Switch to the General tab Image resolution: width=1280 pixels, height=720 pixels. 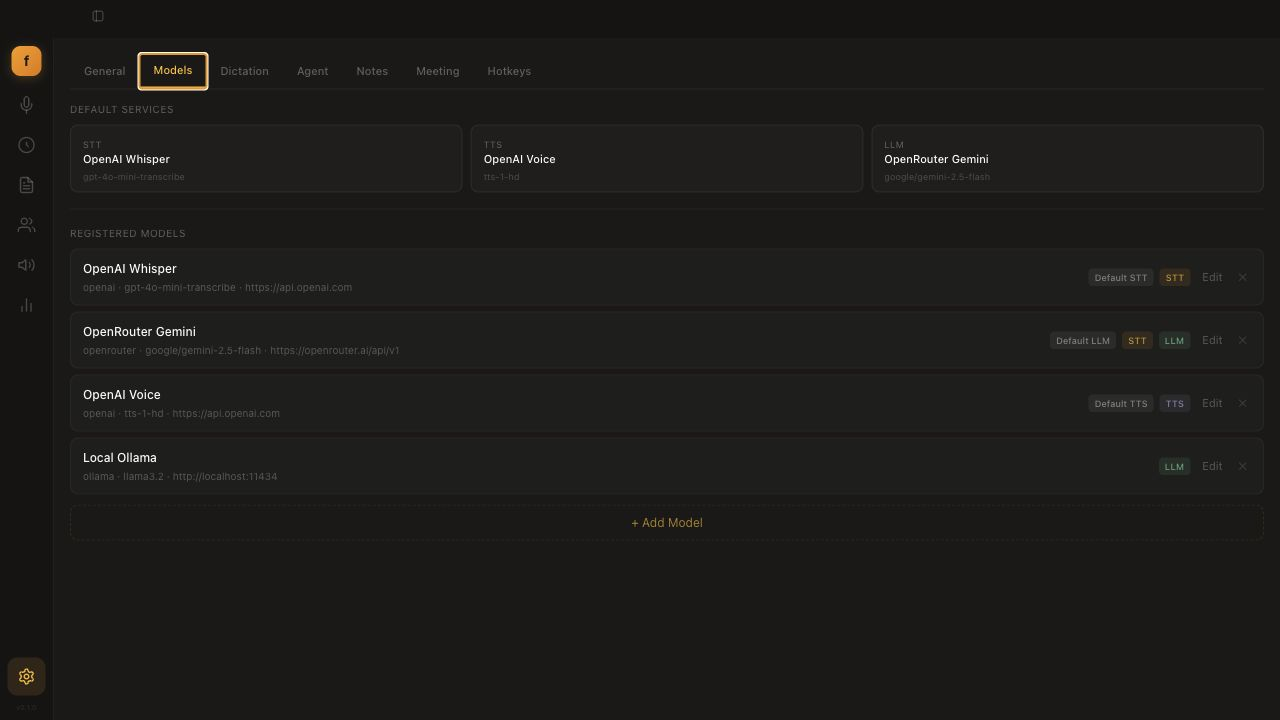[x=104, y=71]
